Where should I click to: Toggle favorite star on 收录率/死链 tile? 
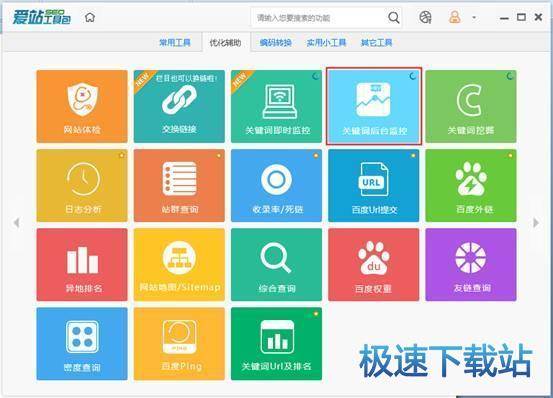pos(316,155)
